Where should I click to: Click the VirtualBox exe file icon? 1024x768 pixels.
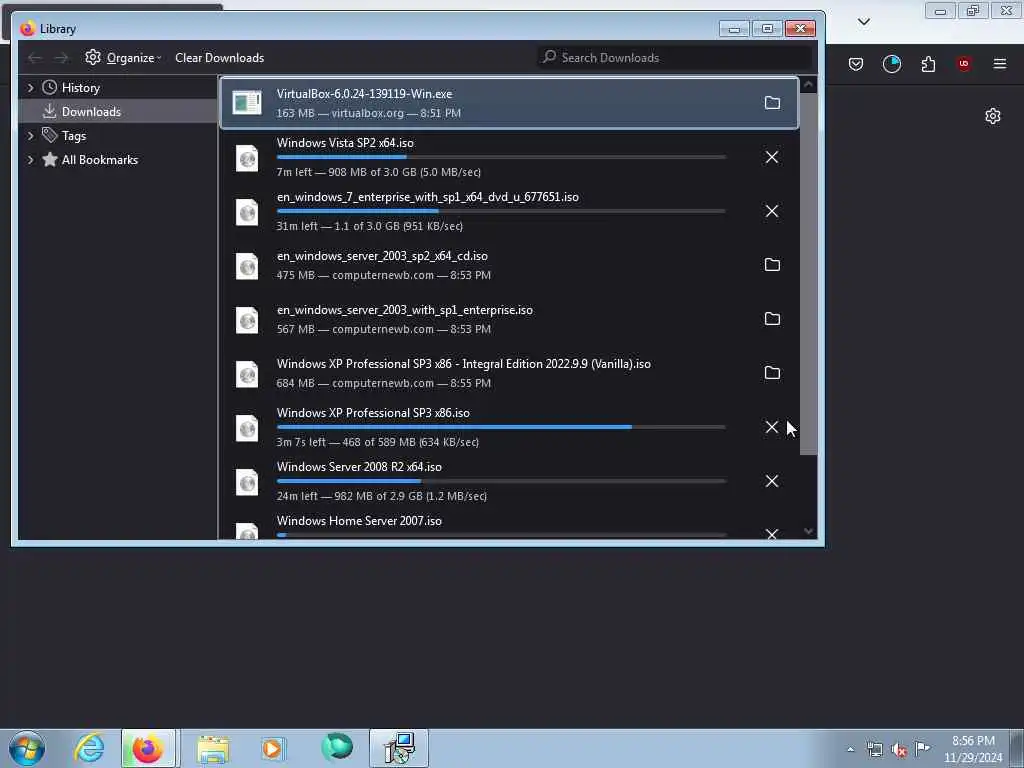pos(247,103)
